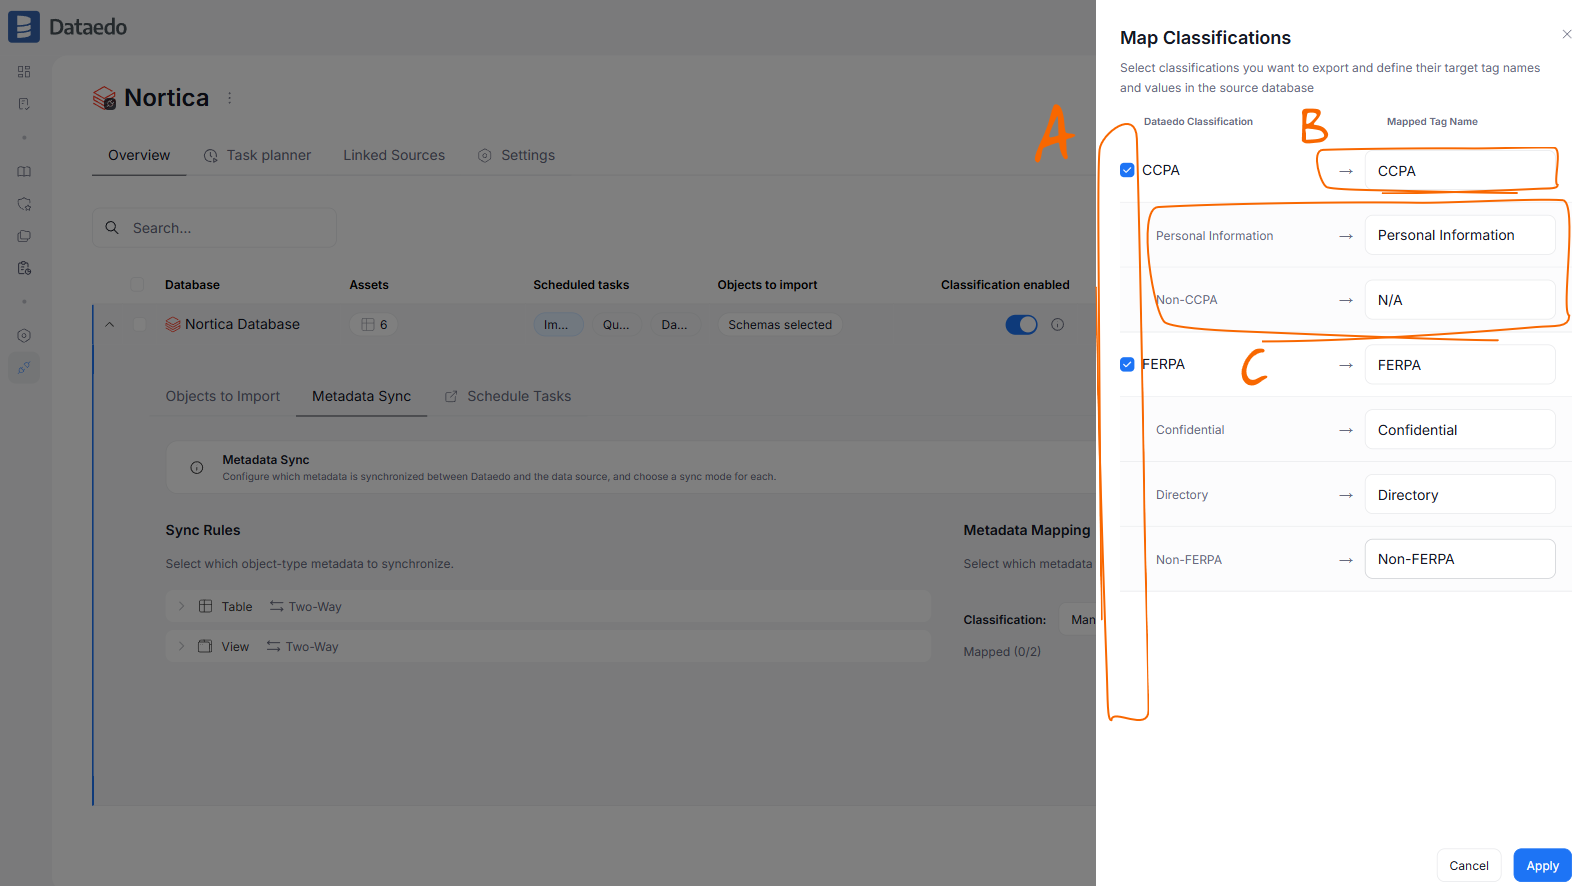Tick the select-all checkbox in Database header
Screen dimensions: 1589x886
tap(137, 285)
